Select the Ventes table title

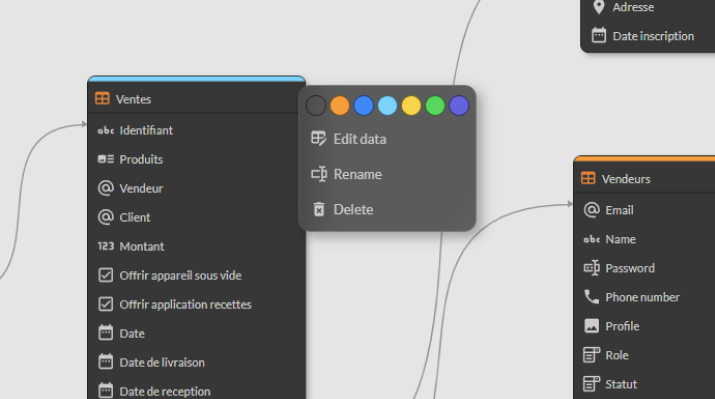[133, 99]
